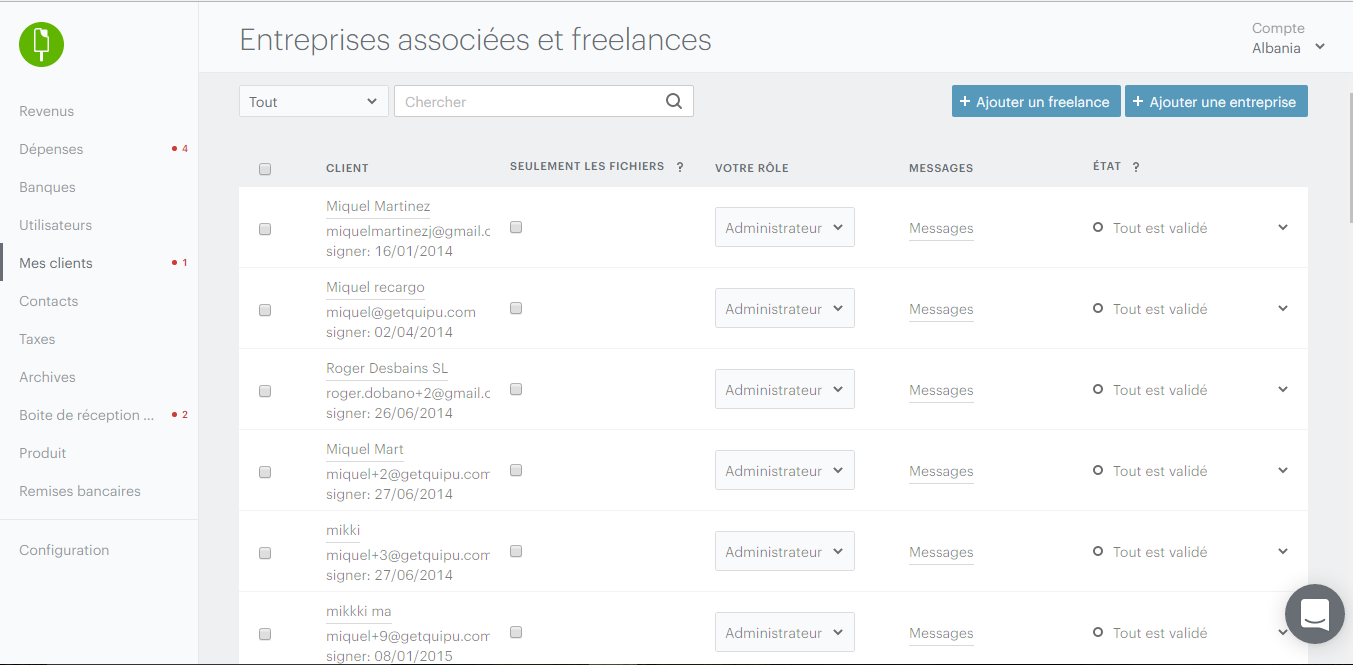The width and height of the screenshot is (1353, 665).
Task: Toggle the select-all clients checkbox
Action: (265, 169)
